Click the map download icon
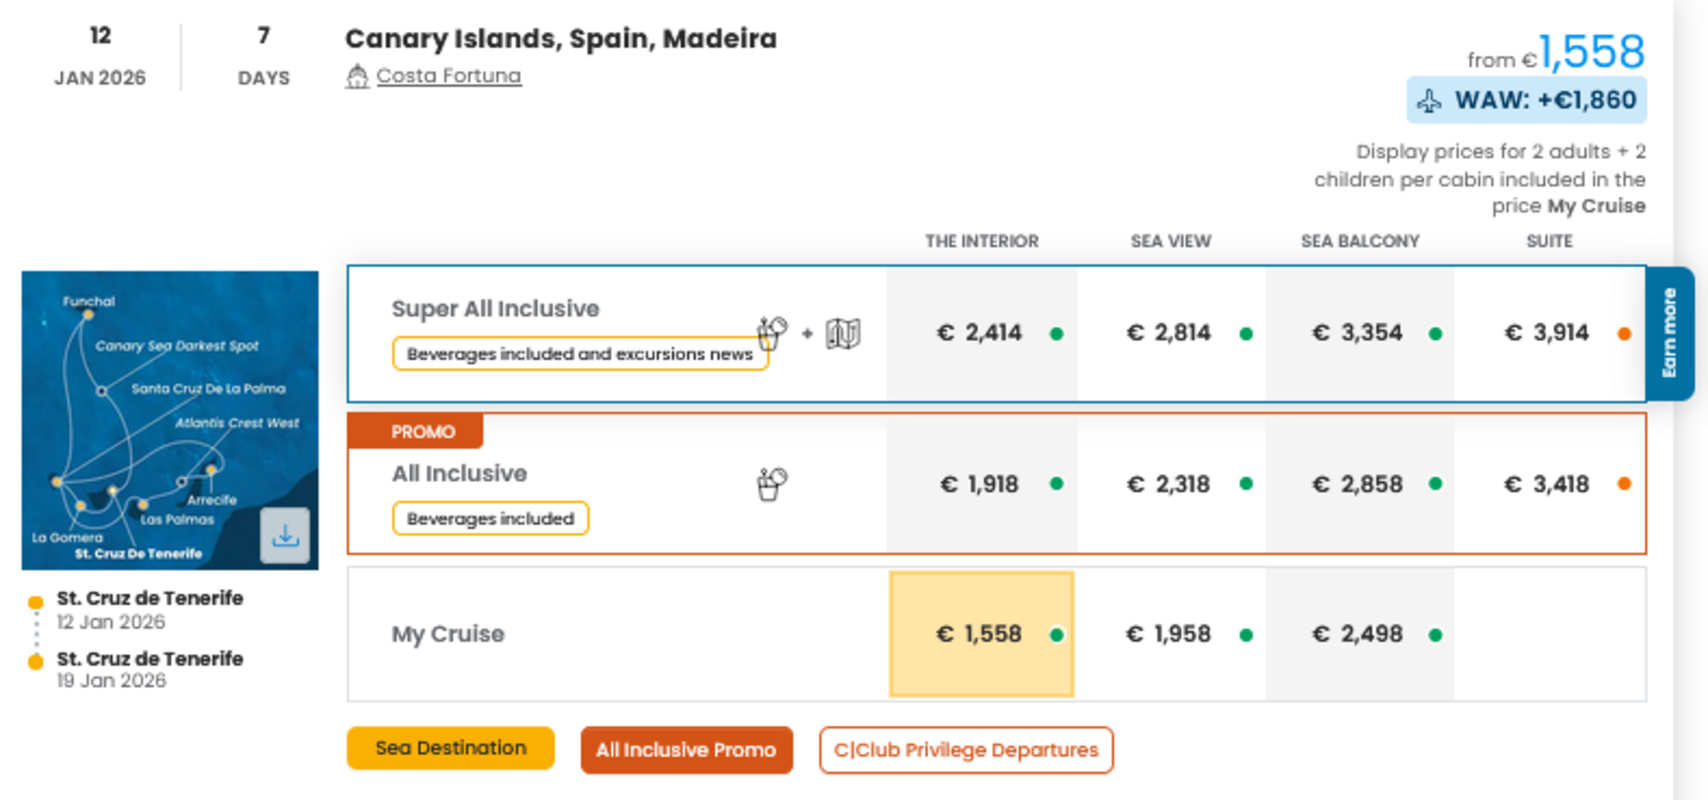This screenshot has width=1708, height=800. pyautogui.click(x=285, y=536)
